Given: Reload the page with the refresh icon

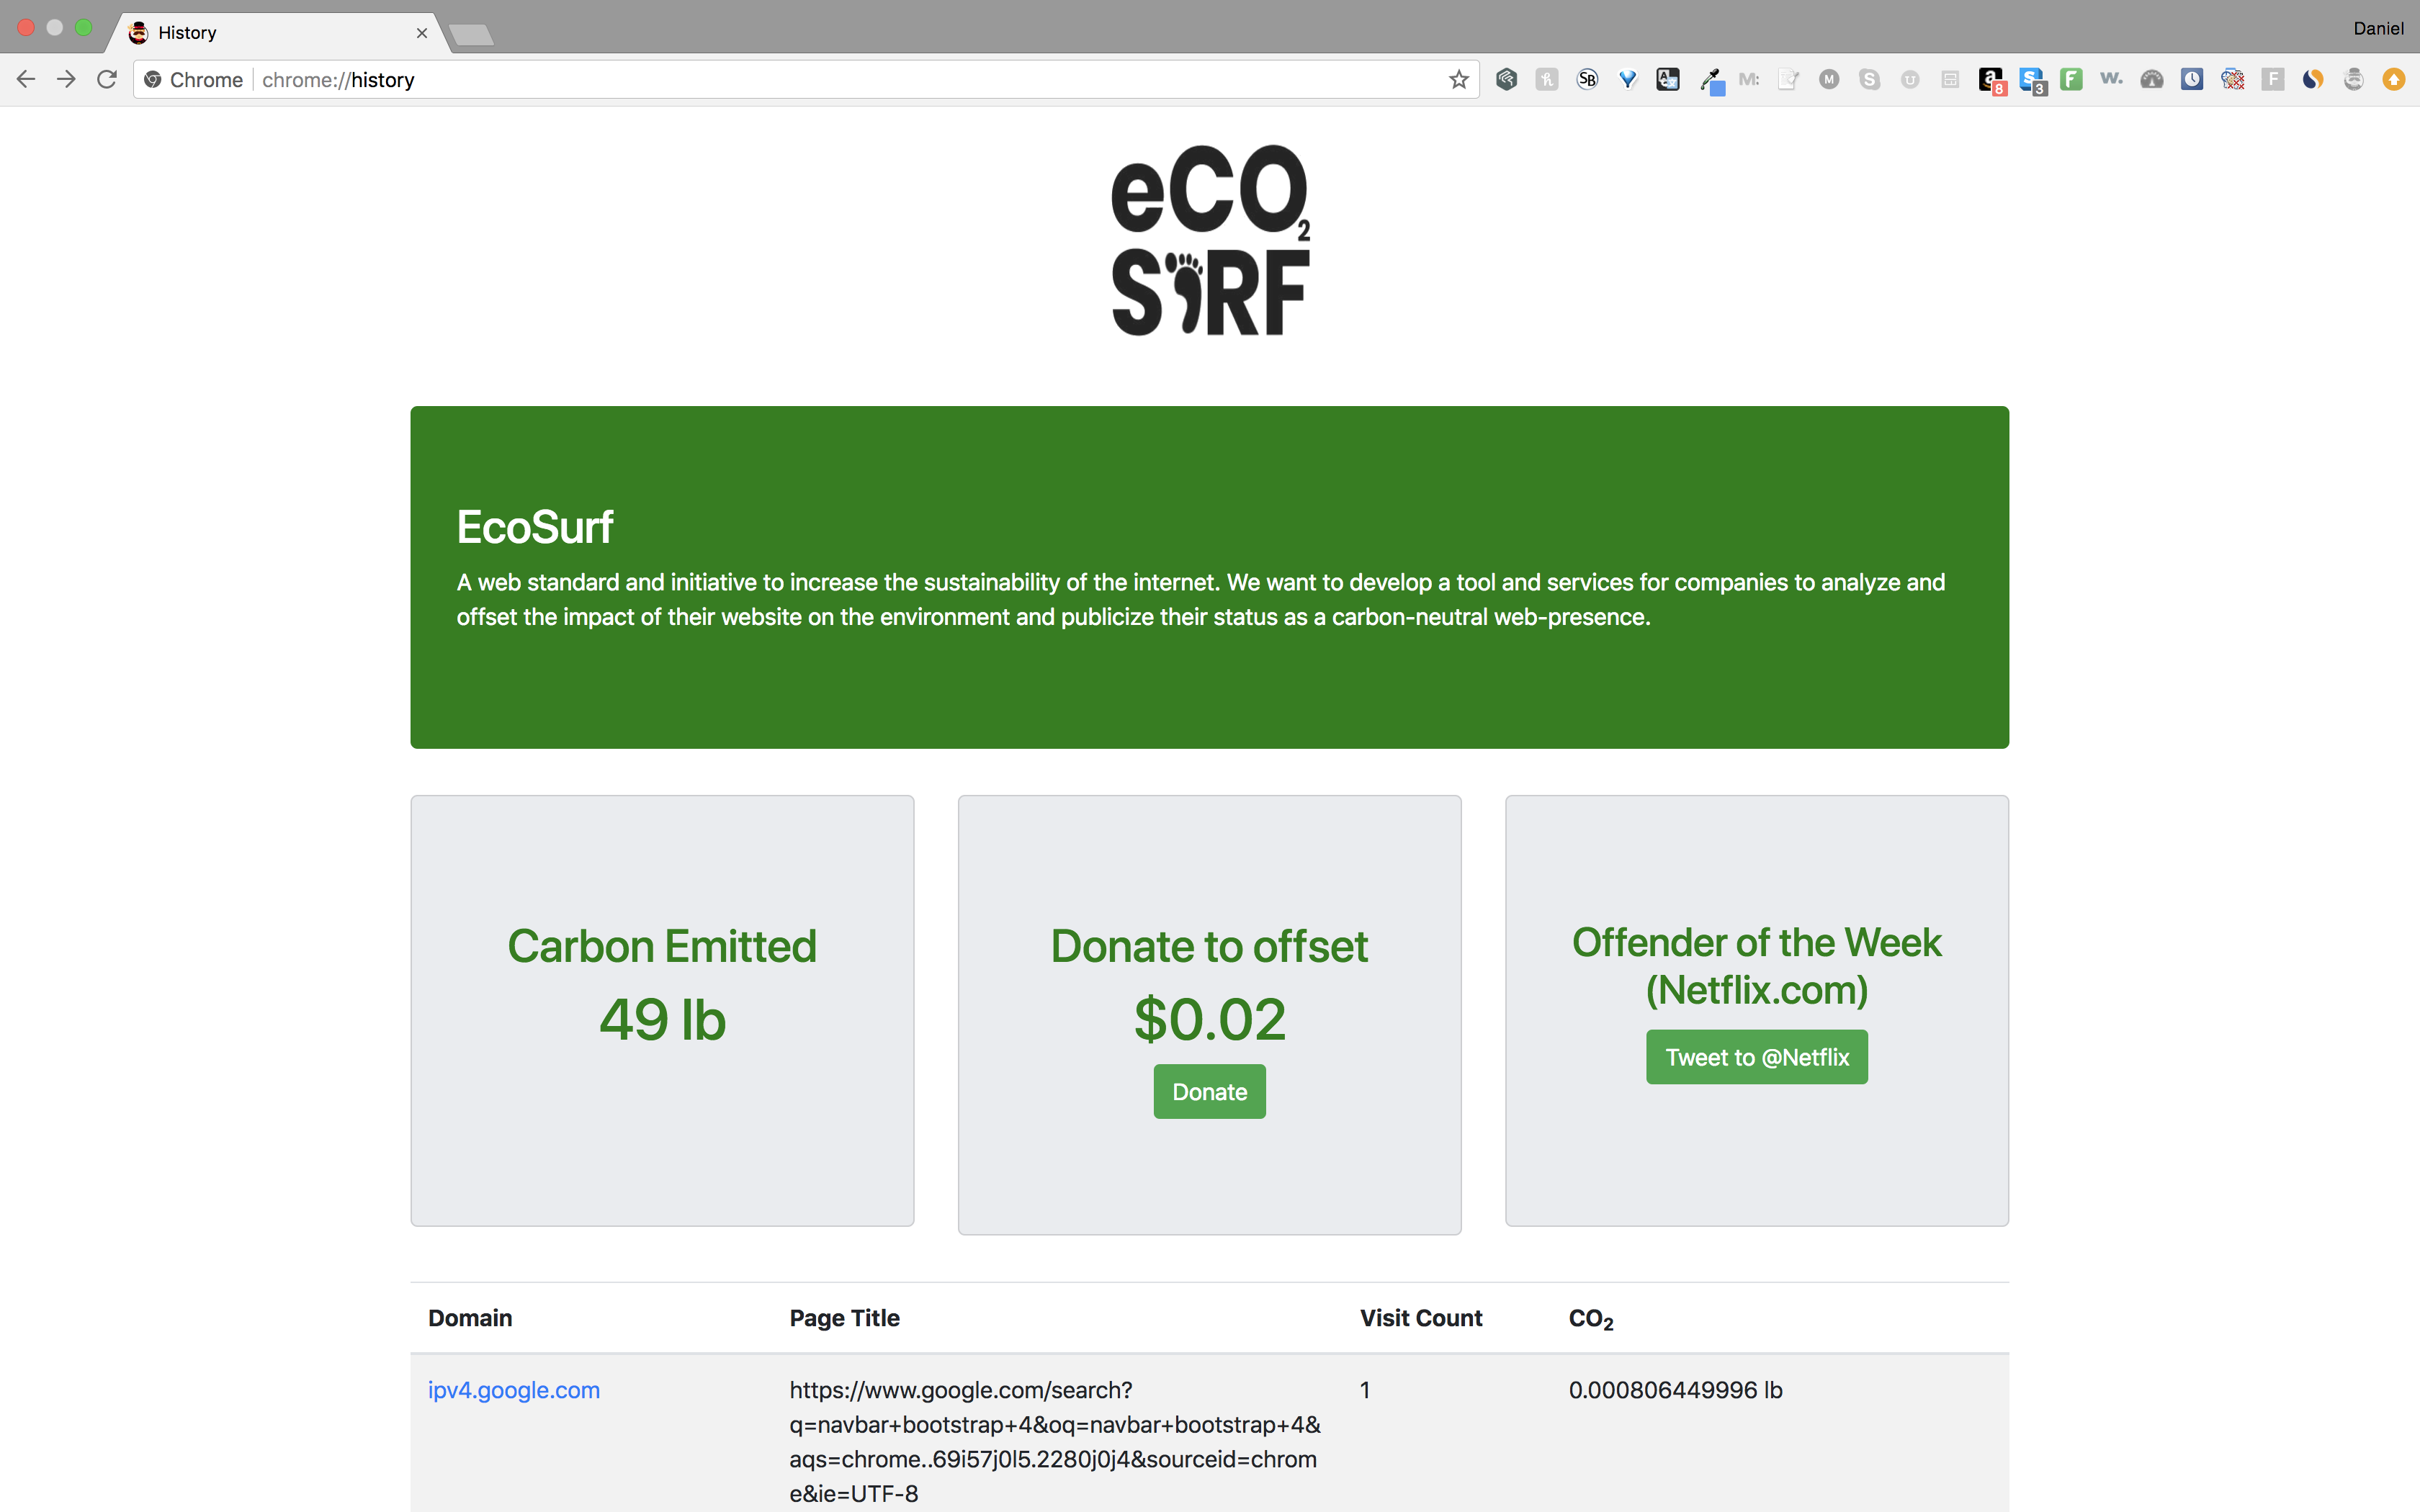Looking at the screenshot, I should click(106, 79).
